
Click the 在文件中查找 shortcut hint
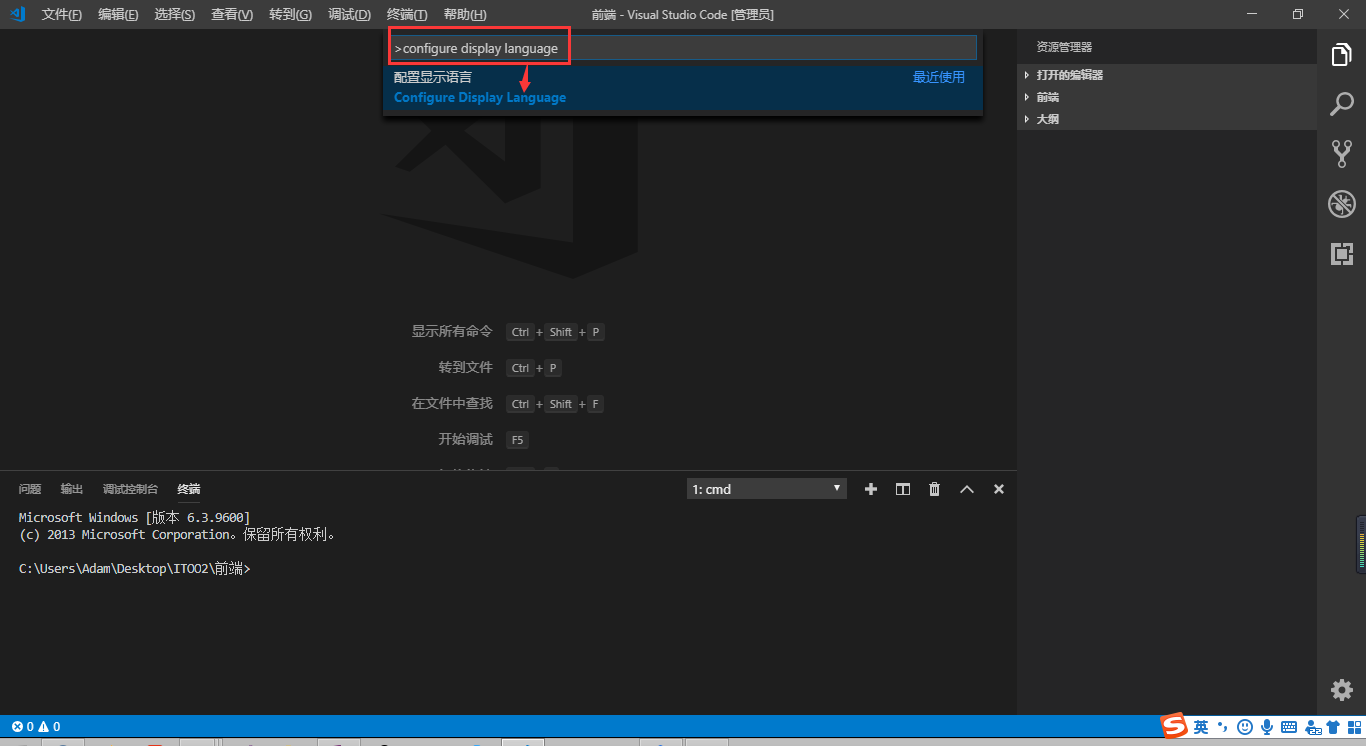coord(452,403)
